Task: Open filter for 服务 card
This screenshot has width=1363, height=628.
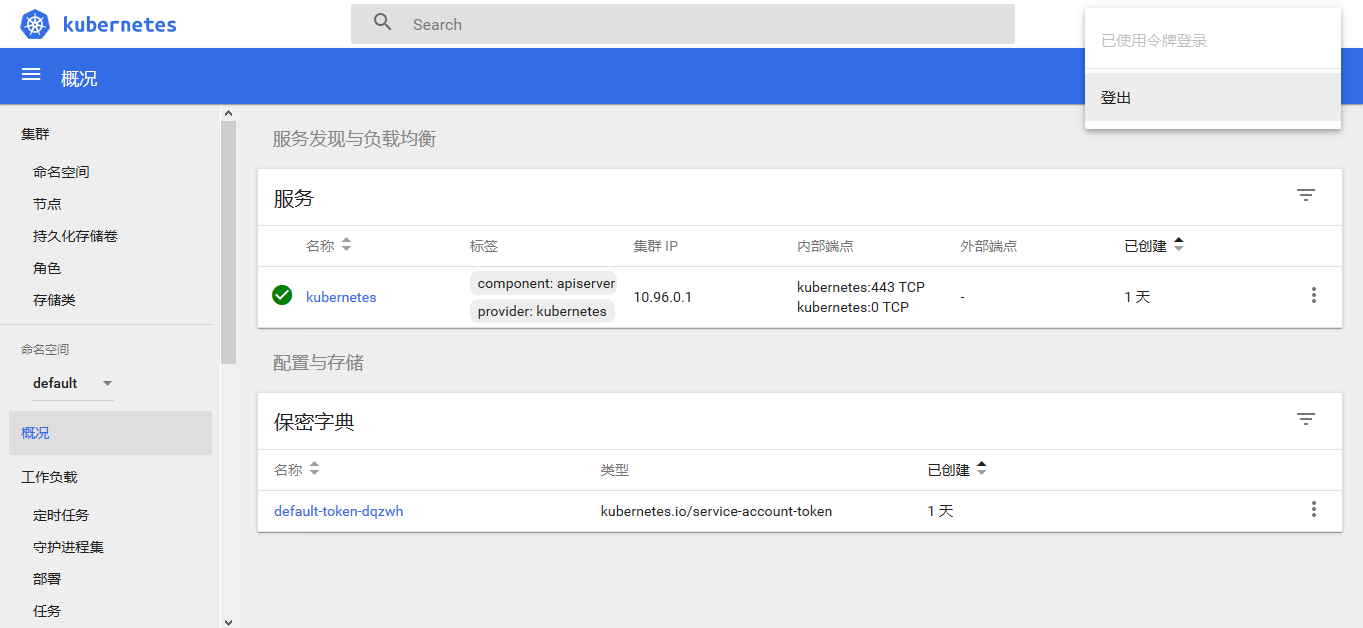Action: pyautogui.click(x=1305, y=196)
